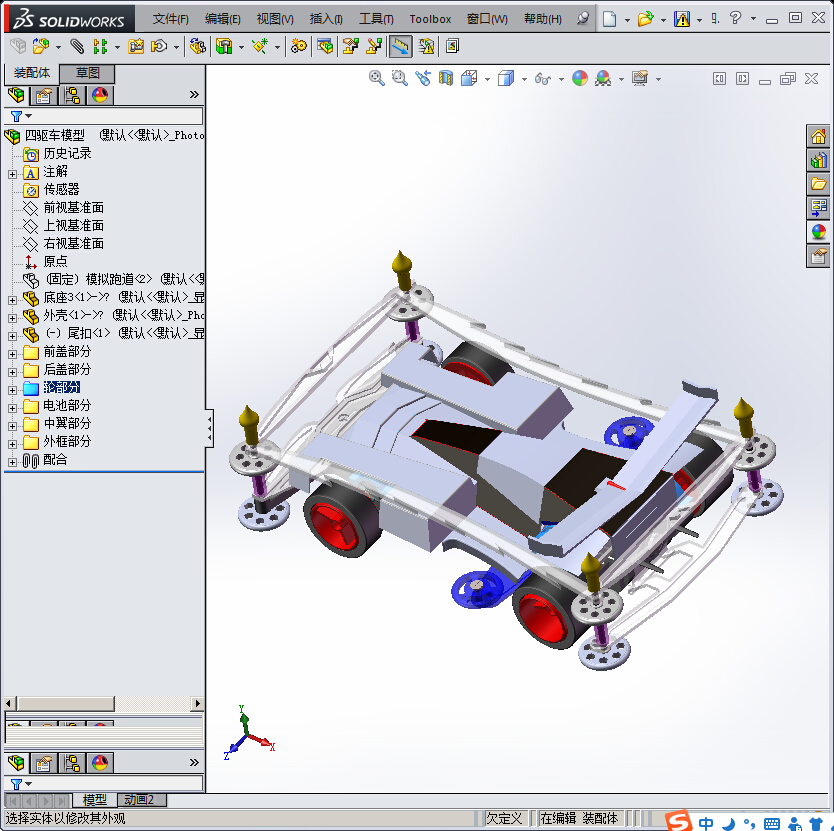Open the Toolbox menu
Screen dimensions: 834x831
[x=430, y=19]
